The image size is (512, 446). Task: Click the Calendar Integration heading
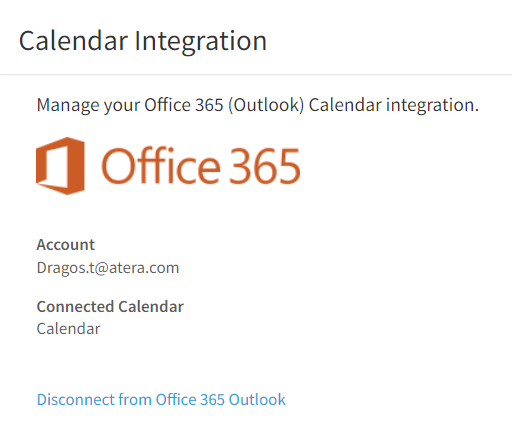click(x=143, y=41)
